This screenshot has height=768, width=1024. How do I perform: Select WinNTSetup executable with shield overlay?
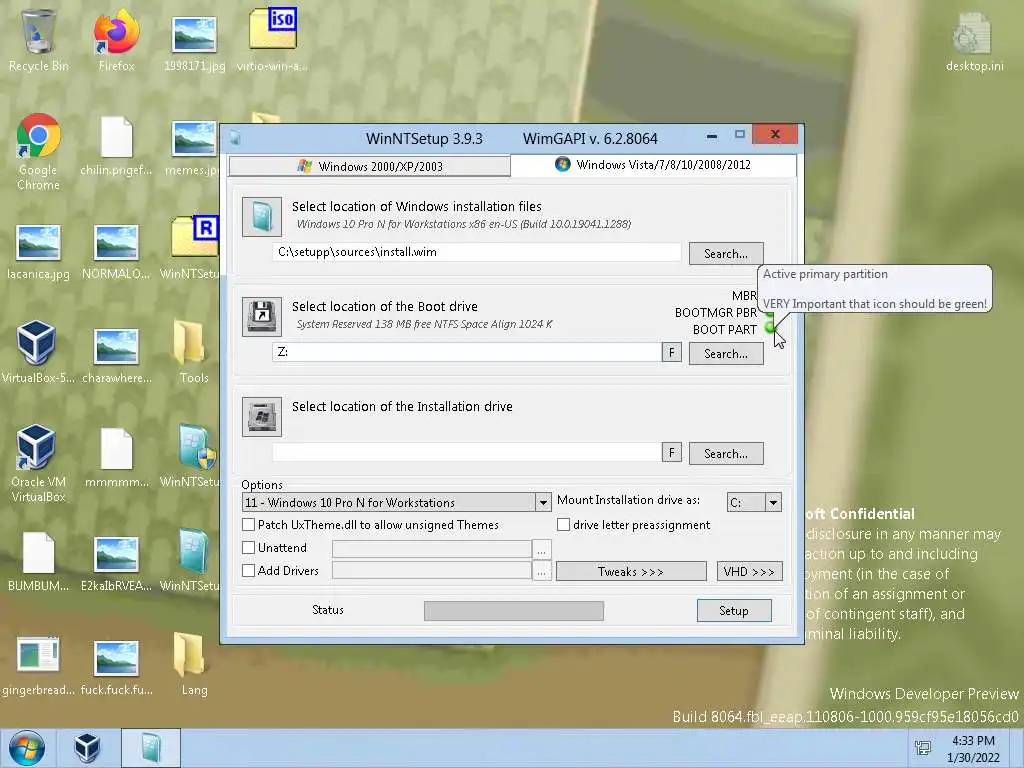(194, 456)
